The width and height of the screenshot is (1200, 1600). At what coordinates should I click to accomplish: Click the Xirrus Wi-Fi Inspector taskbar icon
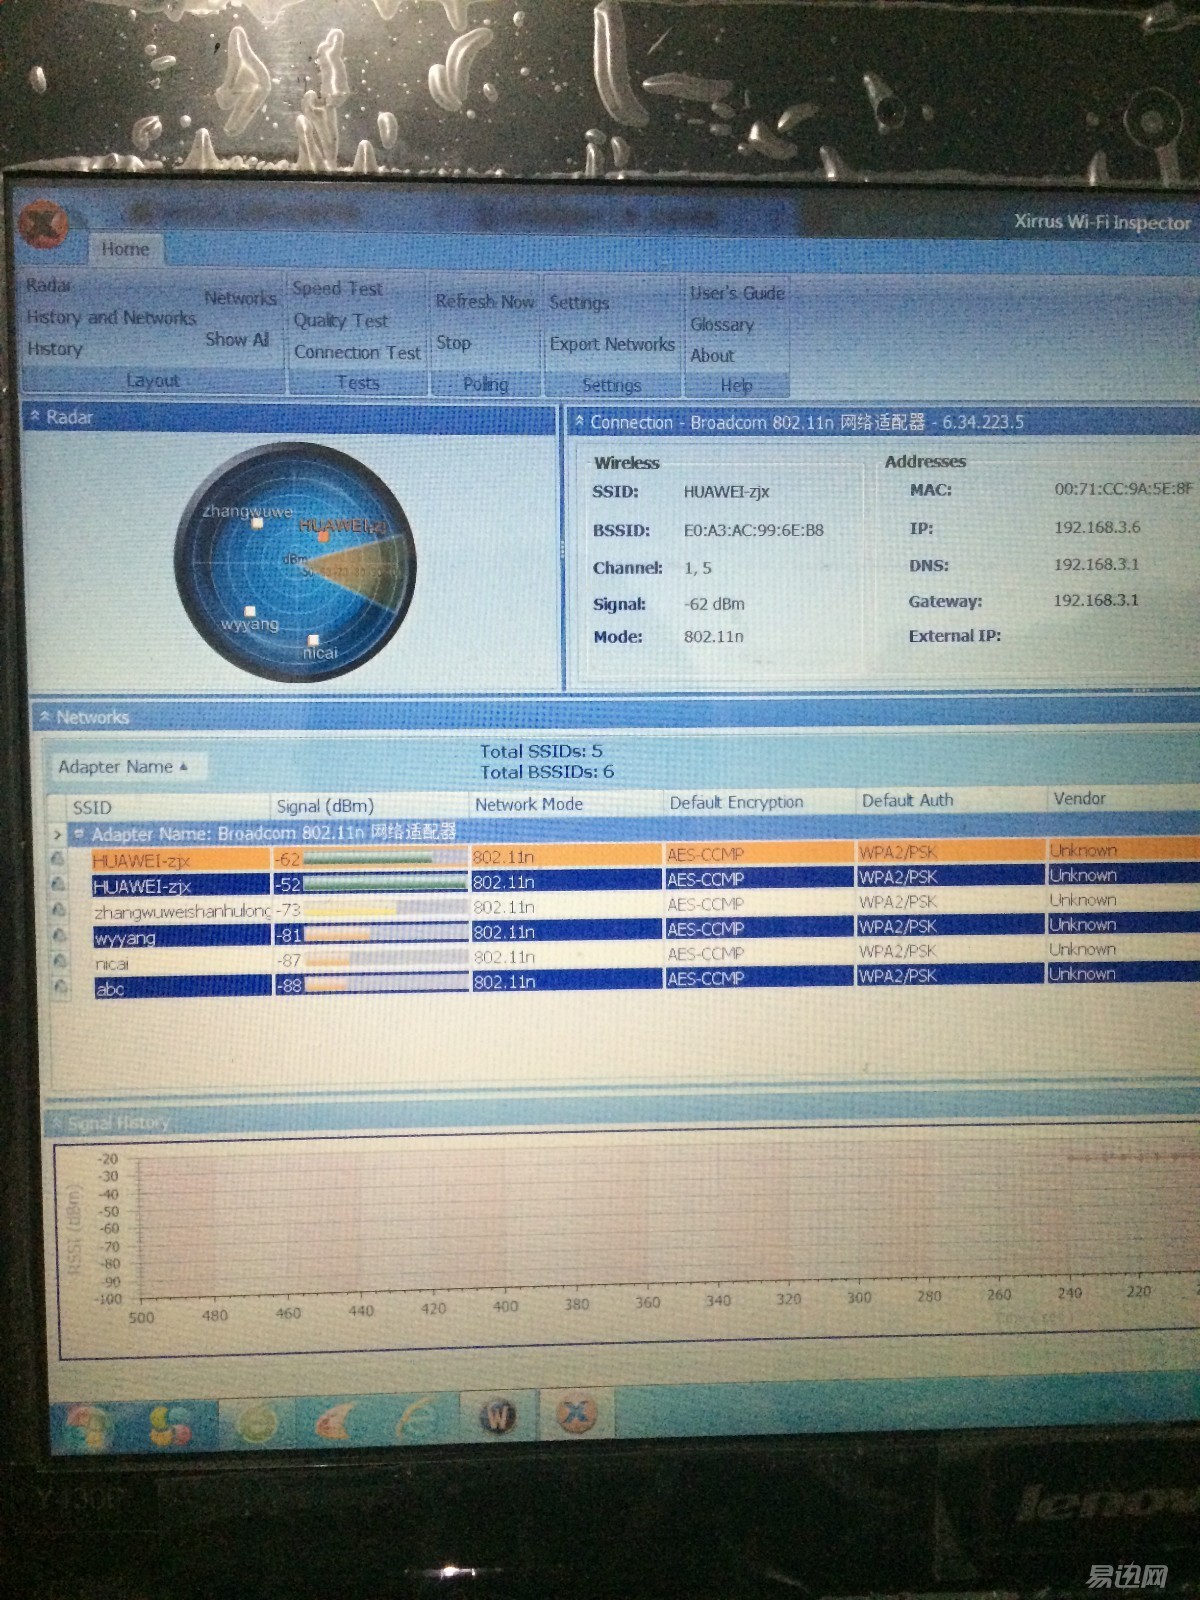click(576, 1413)
